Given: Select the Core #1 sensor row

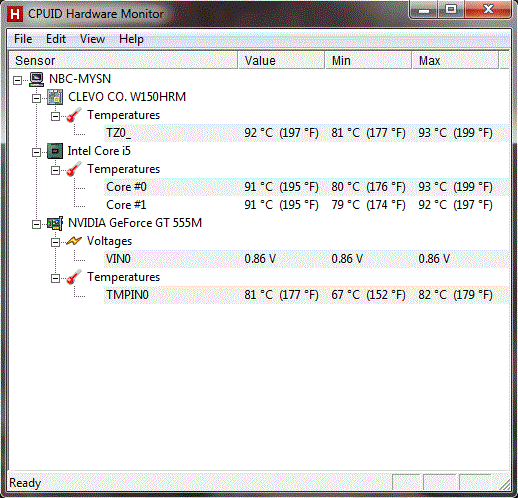Looking at the screenshot, I should [307, 205].
